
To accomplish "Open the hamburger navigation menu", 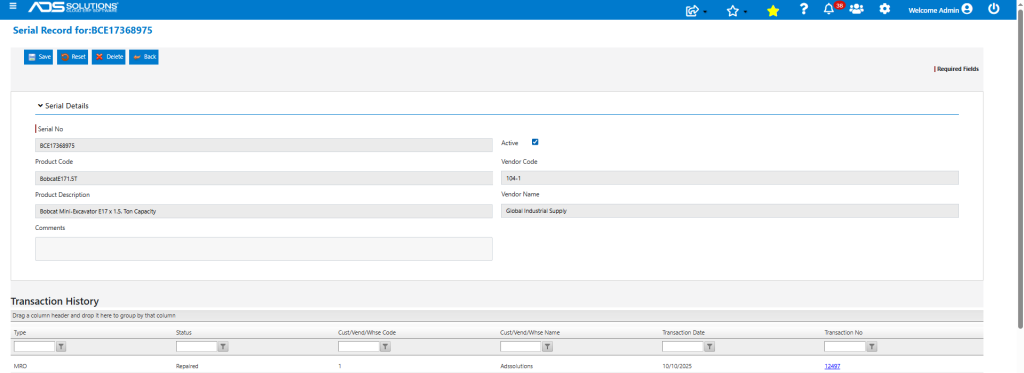I will click(13, 7).
